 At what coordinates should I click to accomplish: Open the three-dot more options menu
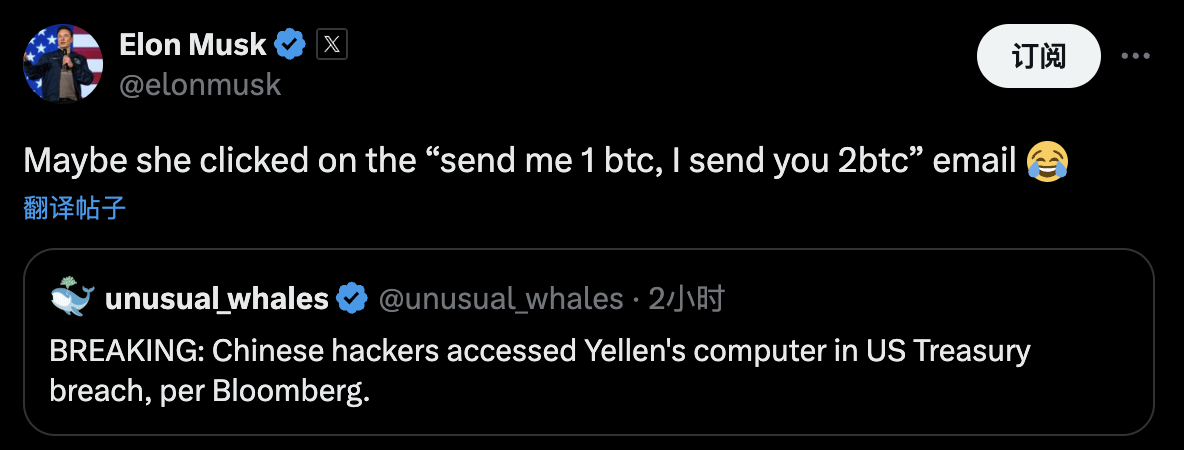point(1135,56)
